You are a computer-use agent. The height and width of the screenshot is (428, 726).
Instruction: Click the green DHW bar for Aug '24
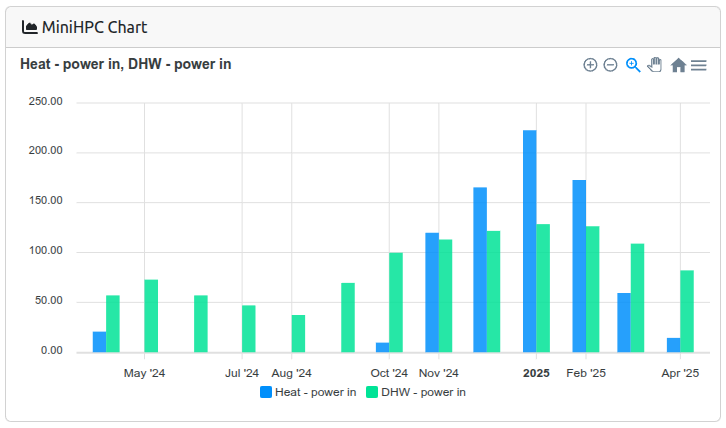(x=298, y=333)
